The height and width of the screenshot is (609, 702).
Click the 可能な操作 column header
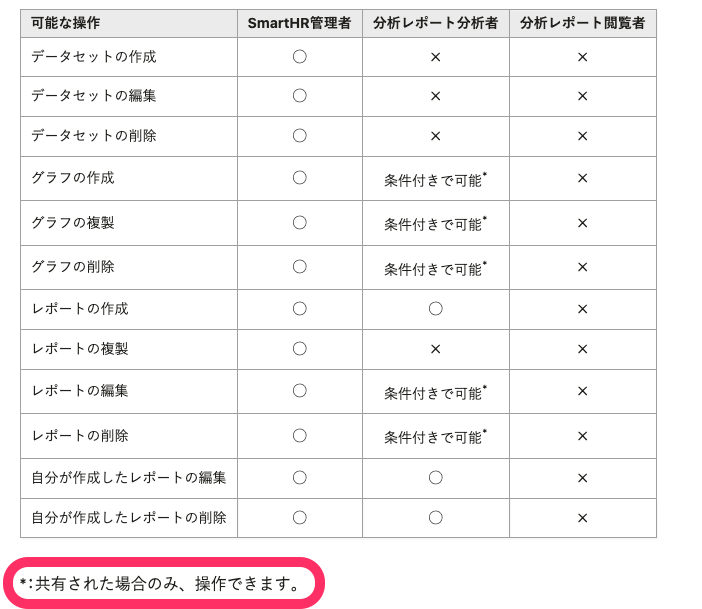pos(66,22)
